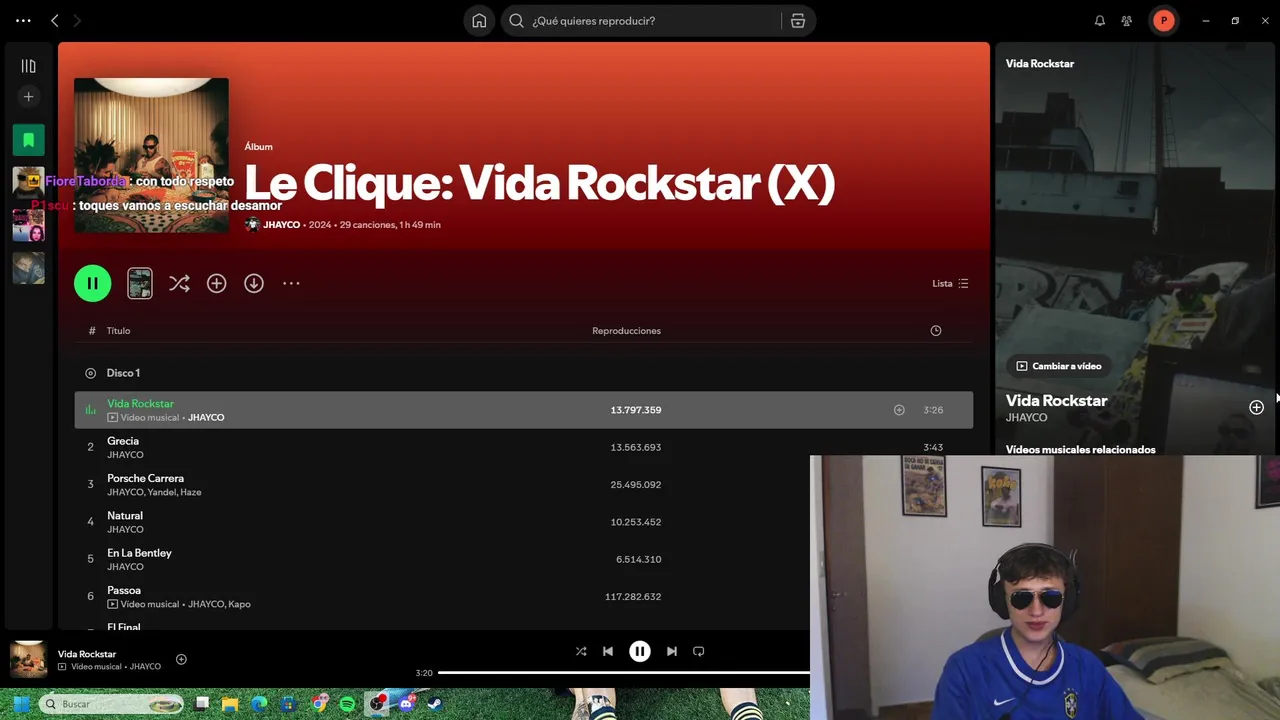Click Cambiar a video button

pyautogui.click(x=1059, y=366)
